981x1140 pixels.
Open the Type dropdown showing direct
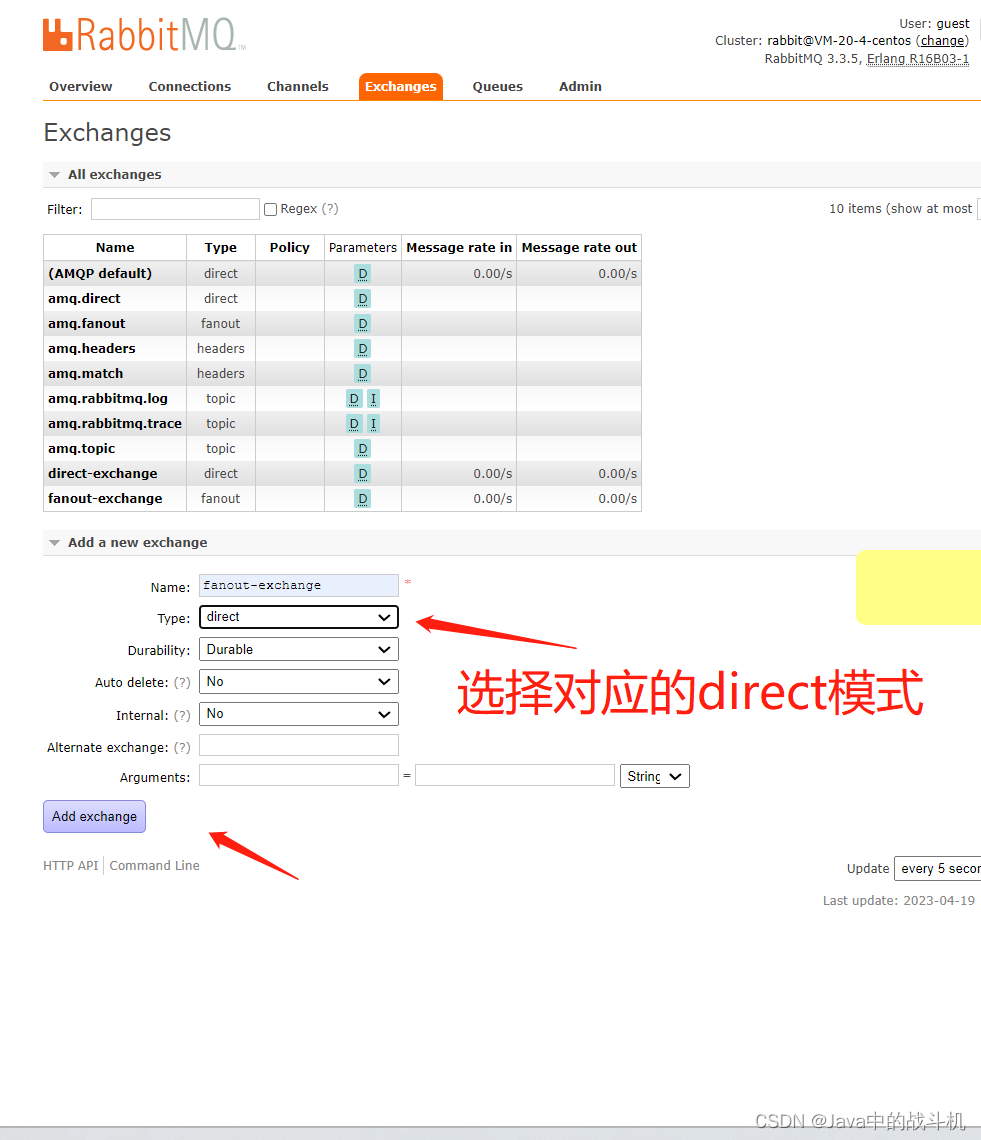[x=299, y=617]
